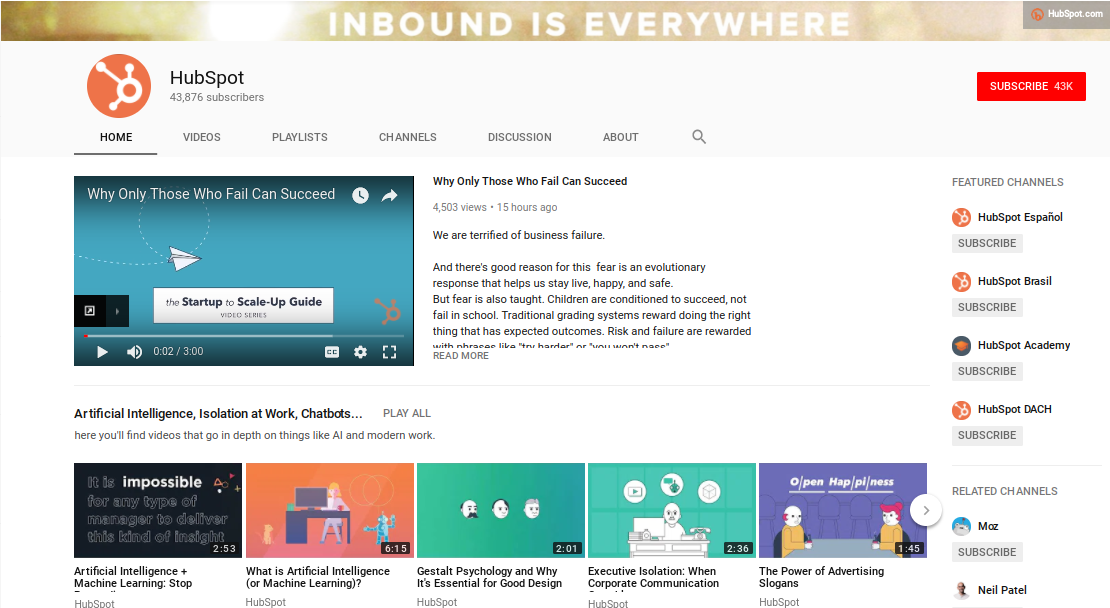Open the HubSpot Academy channel name
Image resolution: width=1110 pixels, height=608 pixels.
point(1024,345)
